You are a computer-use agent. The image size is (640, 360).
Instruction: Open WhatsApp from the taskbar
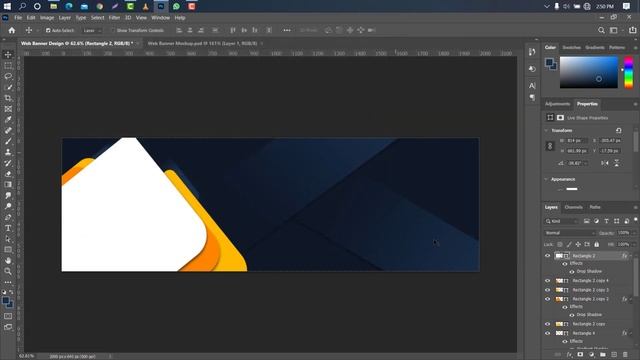point(176,6)
